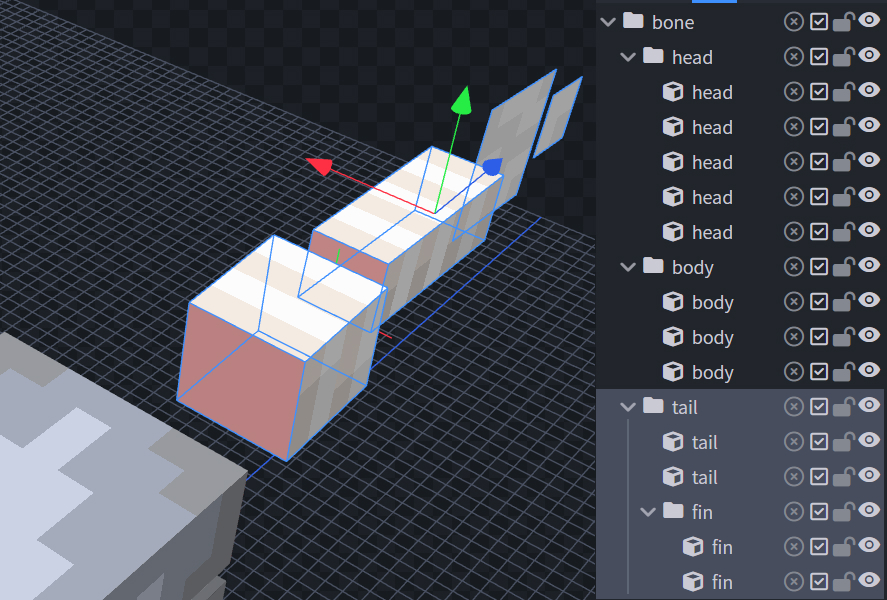Collapse the head group chevron

[628, 58]
